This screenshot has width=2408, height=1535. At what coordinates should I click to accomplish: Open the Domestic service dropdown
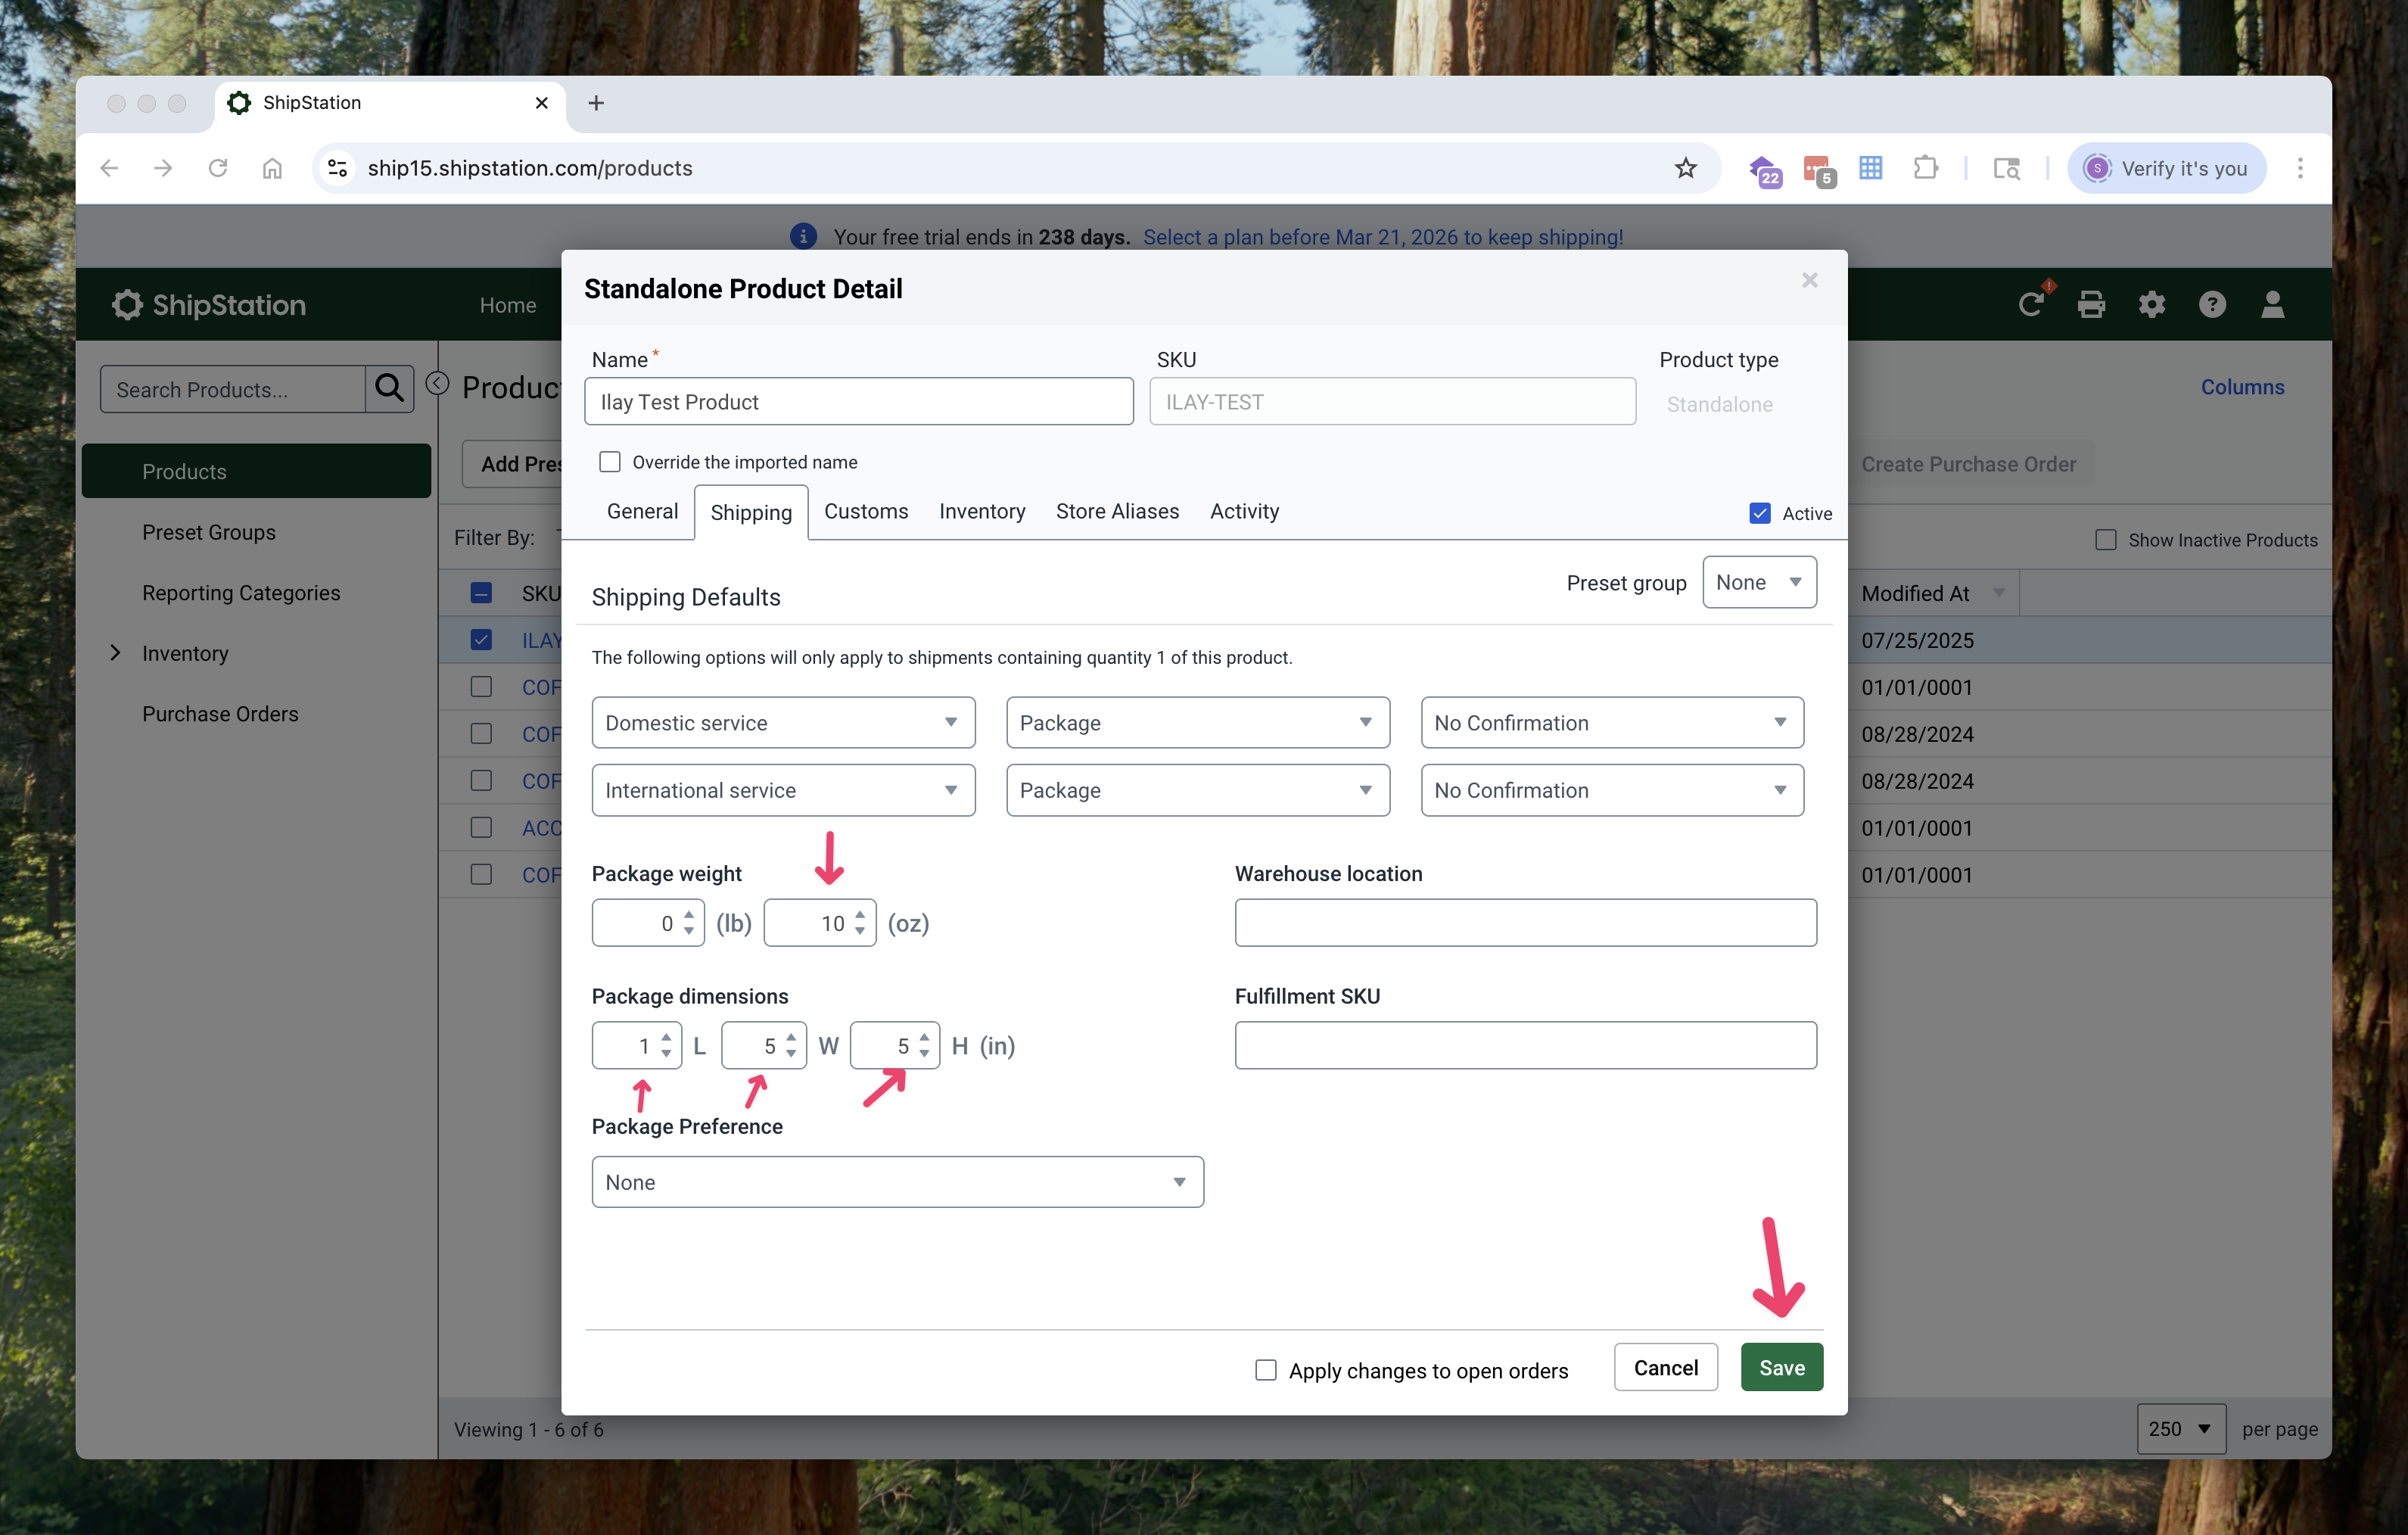[x=782, y=723]
